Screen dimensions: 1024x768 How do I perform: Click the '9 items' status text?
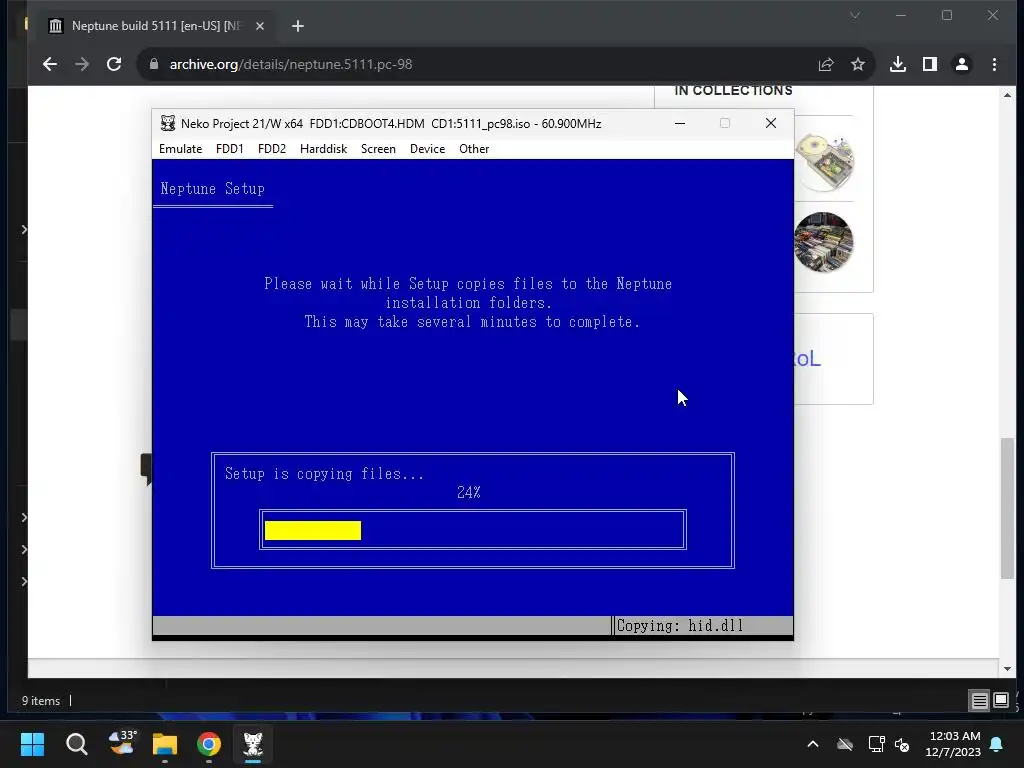coord(40,701)
